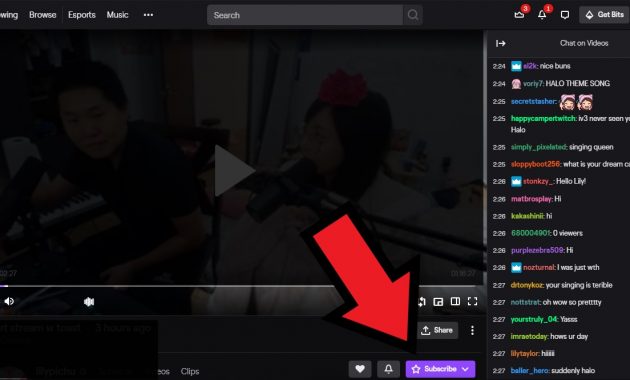630x380 pixels.
Task: Expand the Subscribe button dropdown arrow
Action: tap(465, 369)
